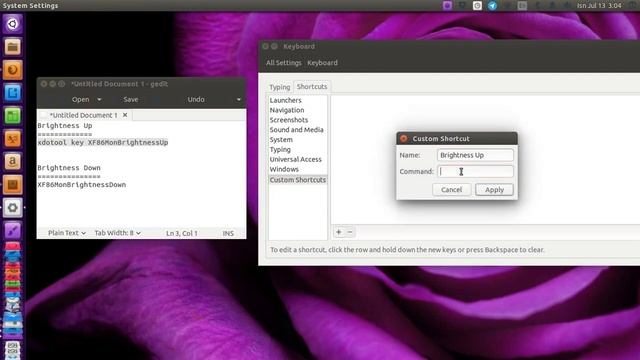The width and height of the screenshot is (640, 360).
Task: Click the Telegram icon in top panel
Action: pyautogui.click(x=492, y=5)
